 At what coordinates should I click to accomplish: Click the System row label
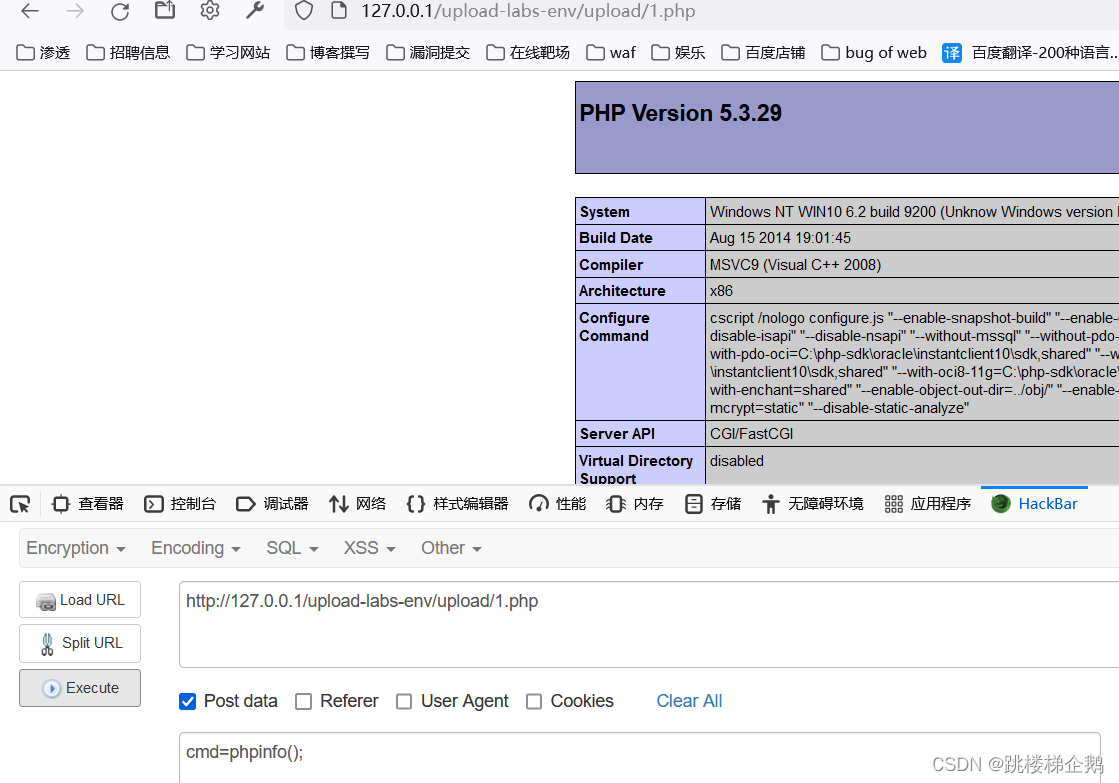click(x=604, y=212)
